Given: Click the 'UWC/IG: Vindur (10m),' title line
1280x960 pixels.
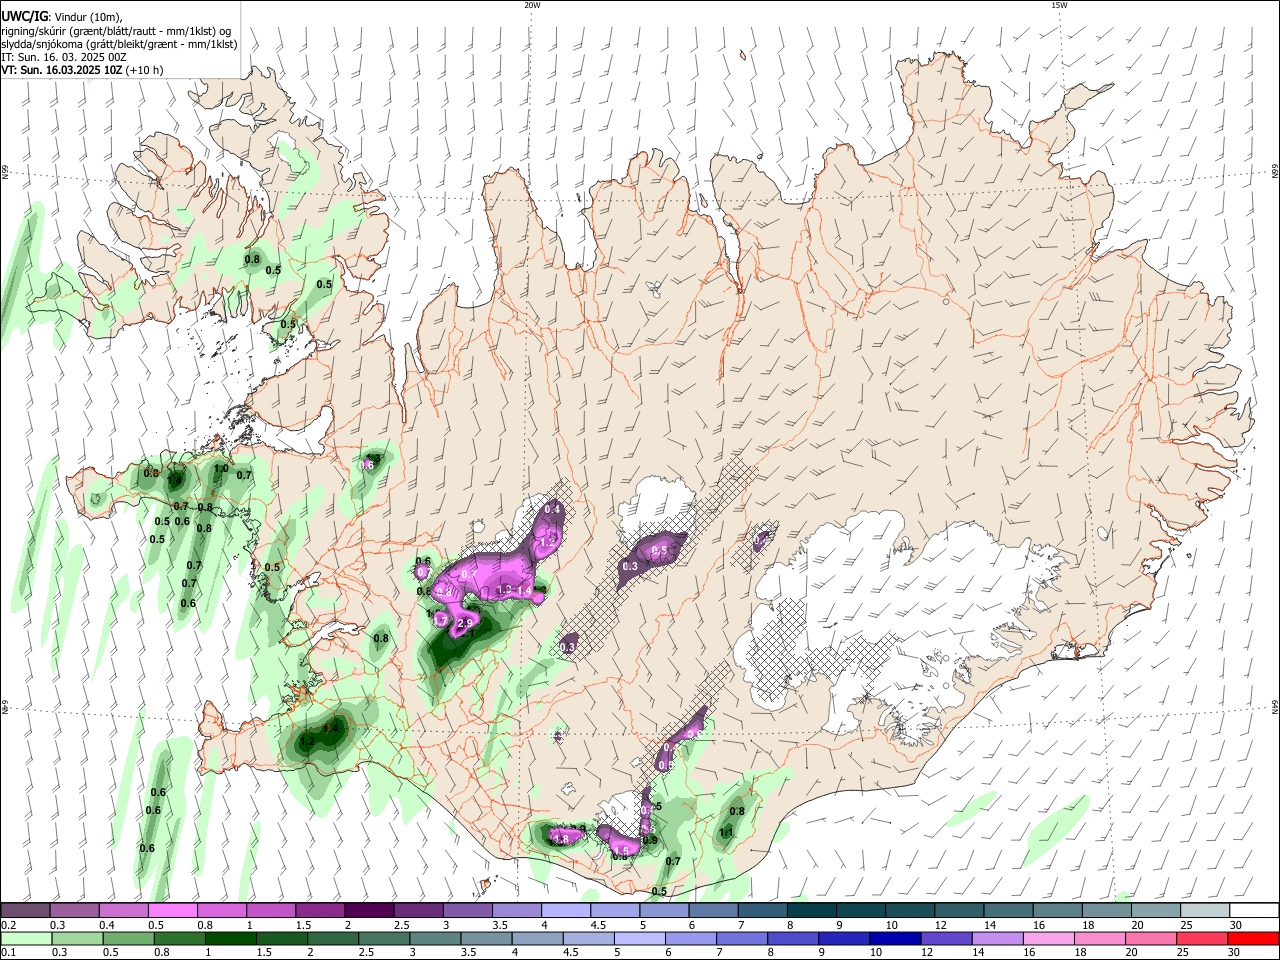Looking at the screenshot, I should 61,16.
